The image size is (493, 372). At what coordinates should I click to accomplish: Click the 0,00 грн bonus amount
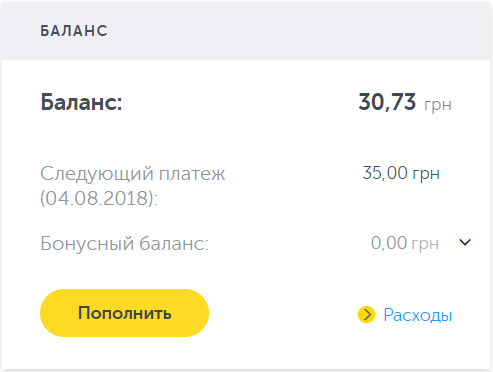pos(405,243)
